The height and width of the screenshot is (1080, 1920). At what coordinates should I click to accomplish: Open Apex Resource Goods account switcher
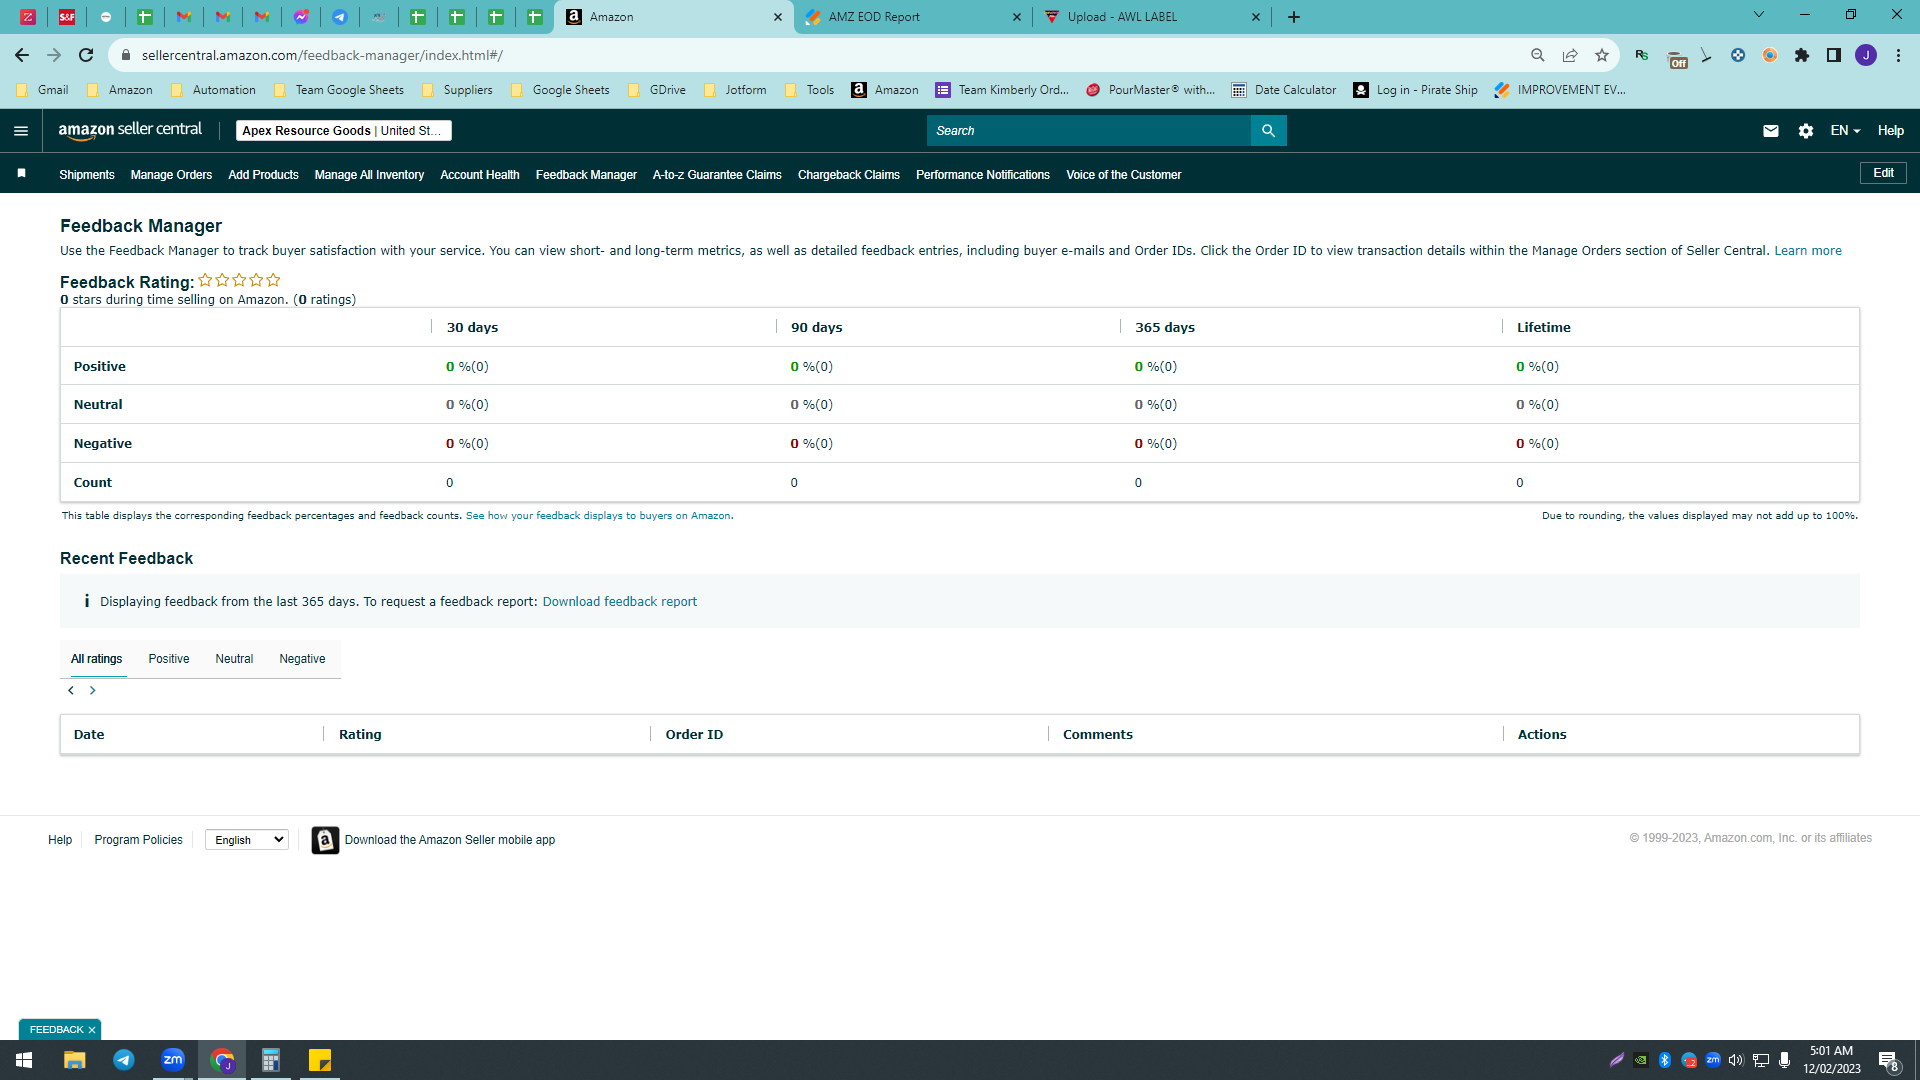[344, 131]
